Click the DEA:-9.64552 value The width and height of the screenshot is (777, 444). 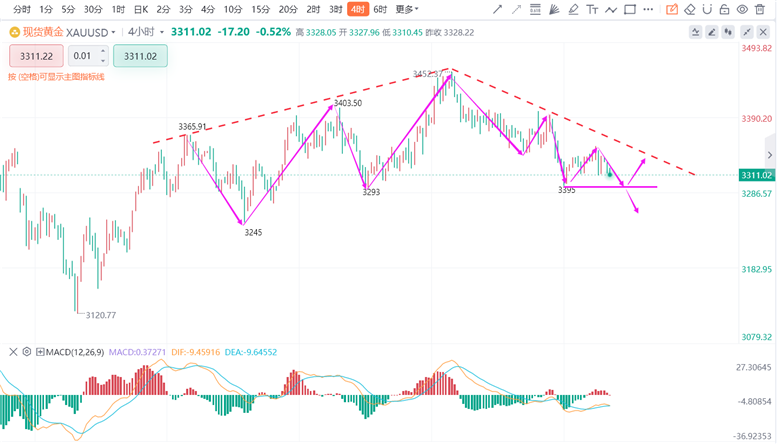pyautogui.click(x=251, y=352)
